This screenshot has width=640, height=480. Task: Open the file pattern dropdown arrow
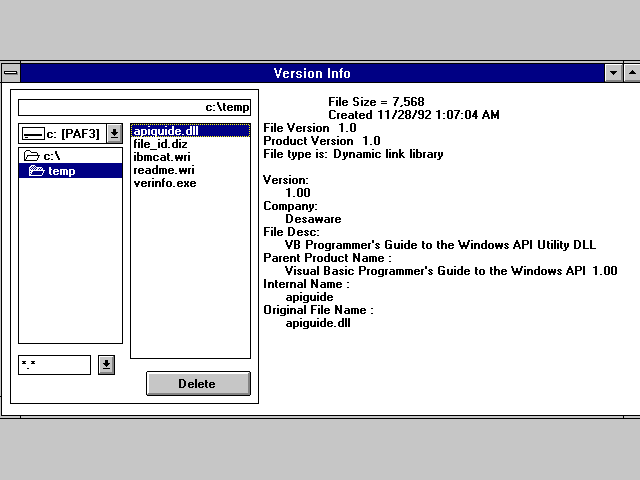tap(107, 365)
